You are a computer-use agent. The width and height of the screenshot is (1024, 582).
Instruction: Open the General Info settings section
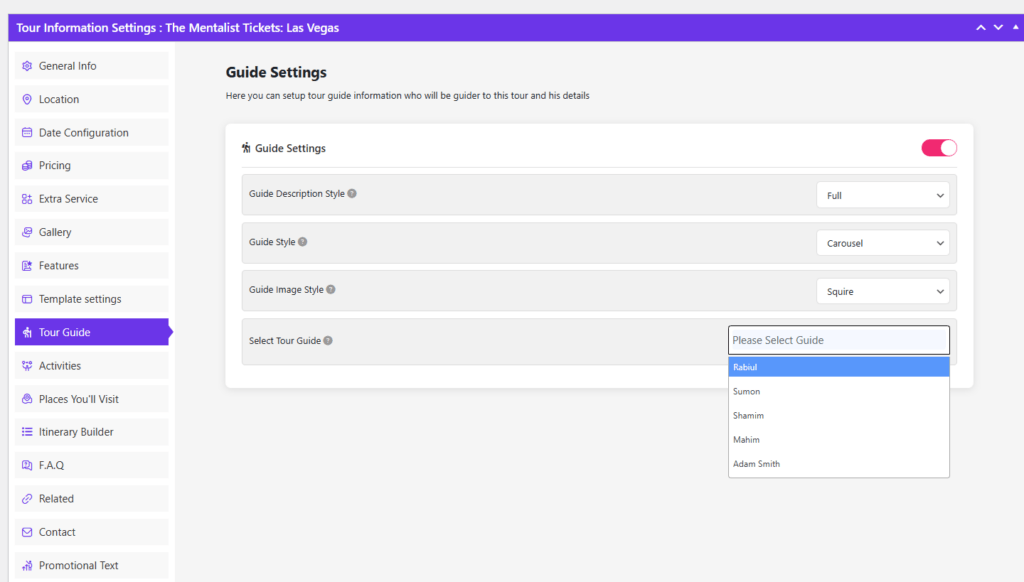(25, 65)
